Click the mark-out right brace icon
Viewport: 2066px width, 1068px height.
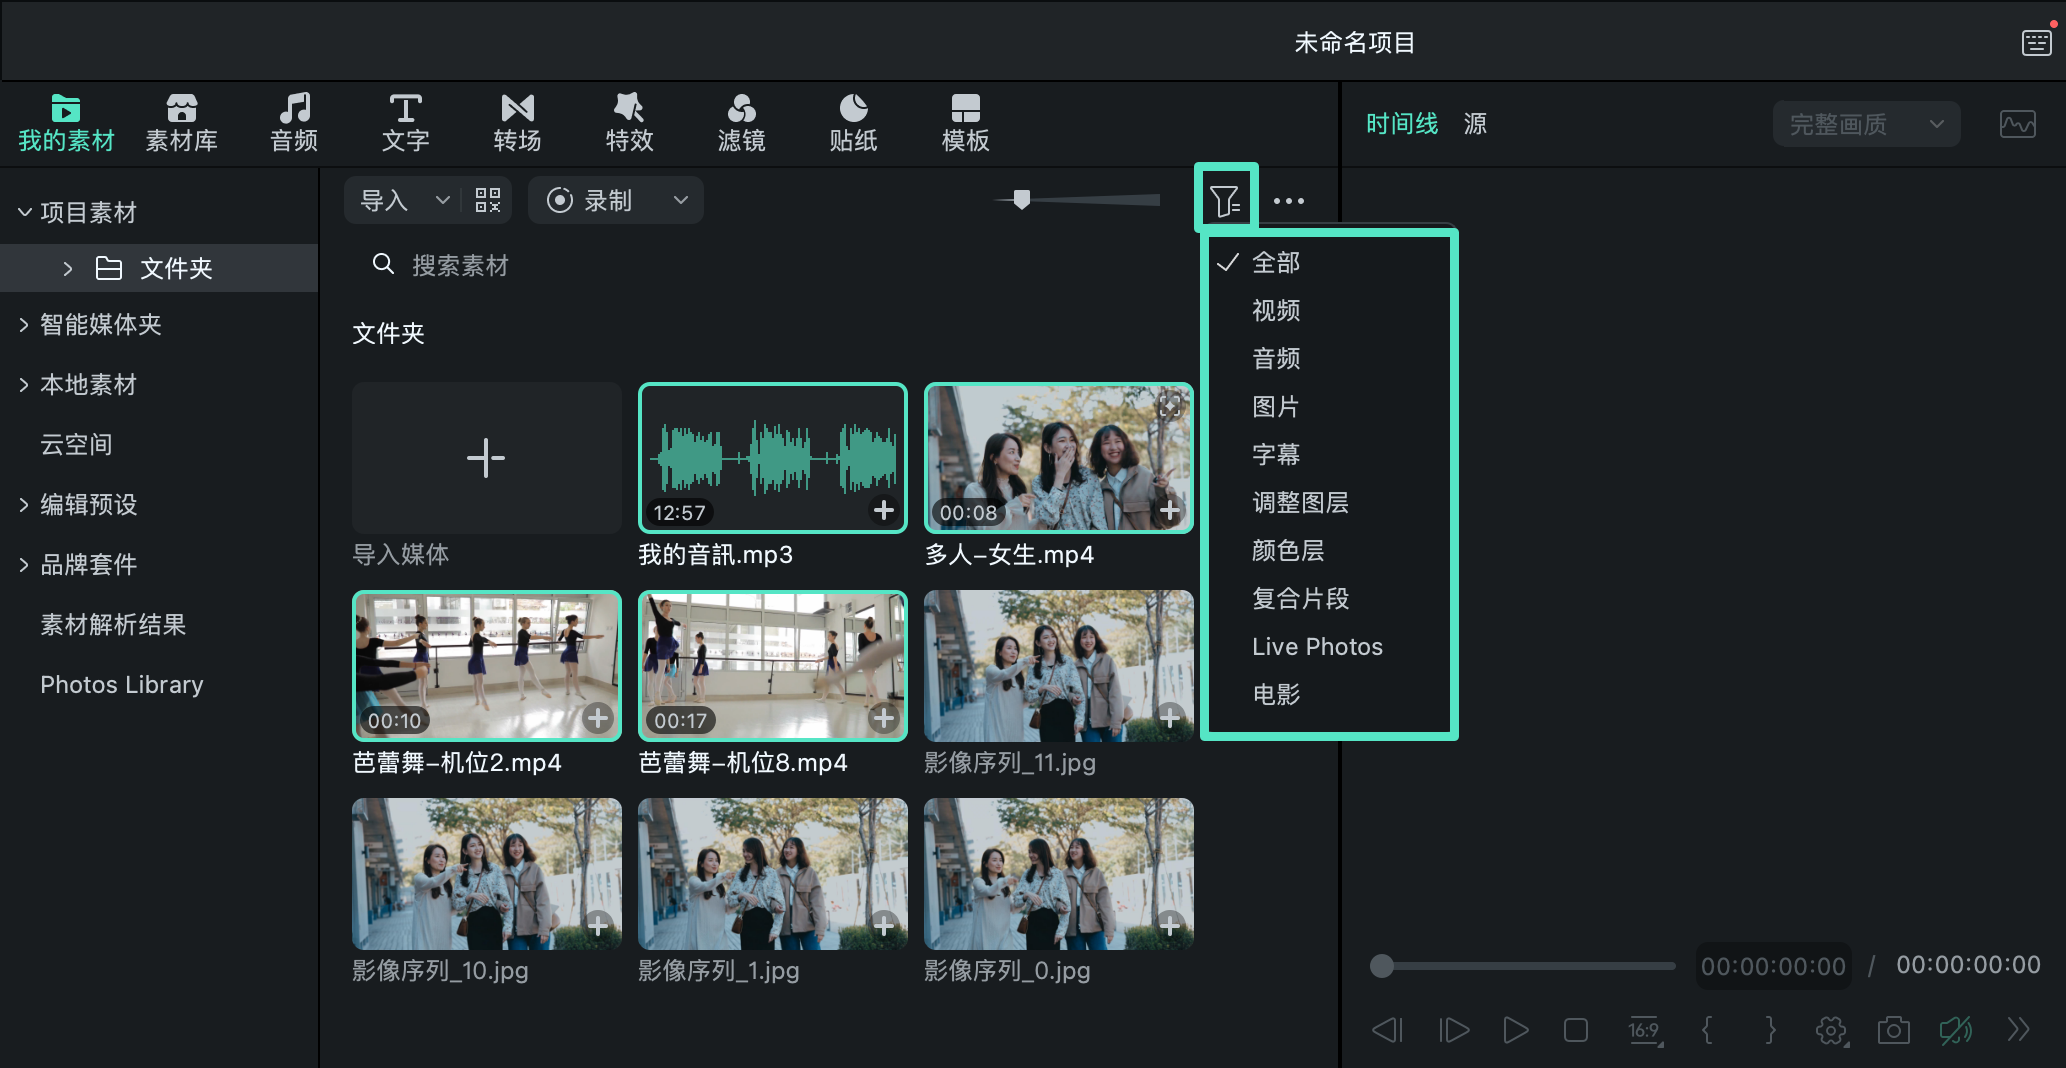pyautogui.click(x=1770, y=1030)
